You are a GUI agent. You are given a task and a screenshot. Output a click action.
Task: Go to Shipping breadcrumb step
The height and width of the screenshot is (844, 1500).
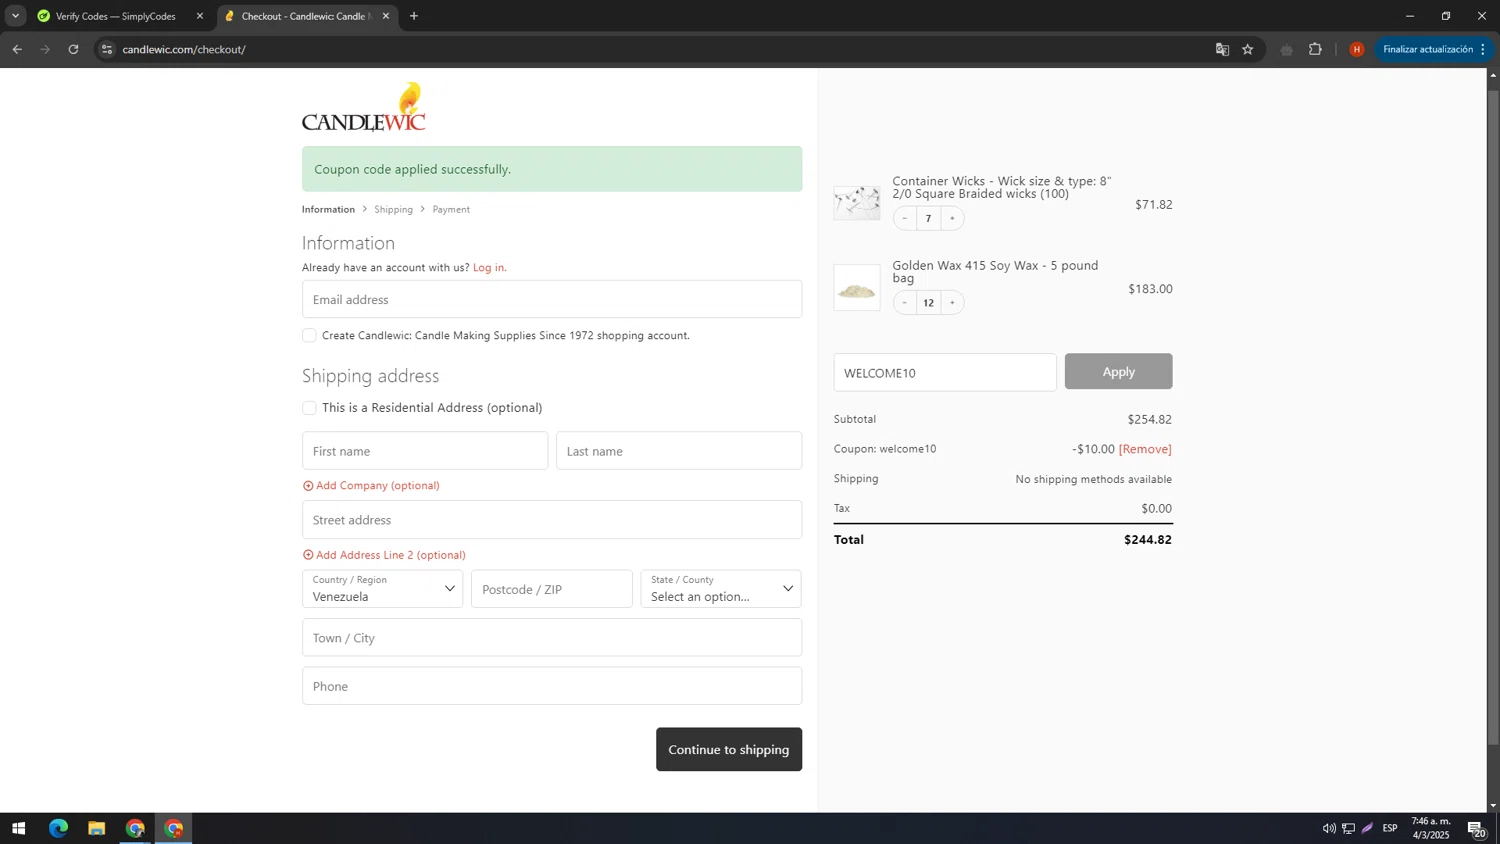(393, 209)
